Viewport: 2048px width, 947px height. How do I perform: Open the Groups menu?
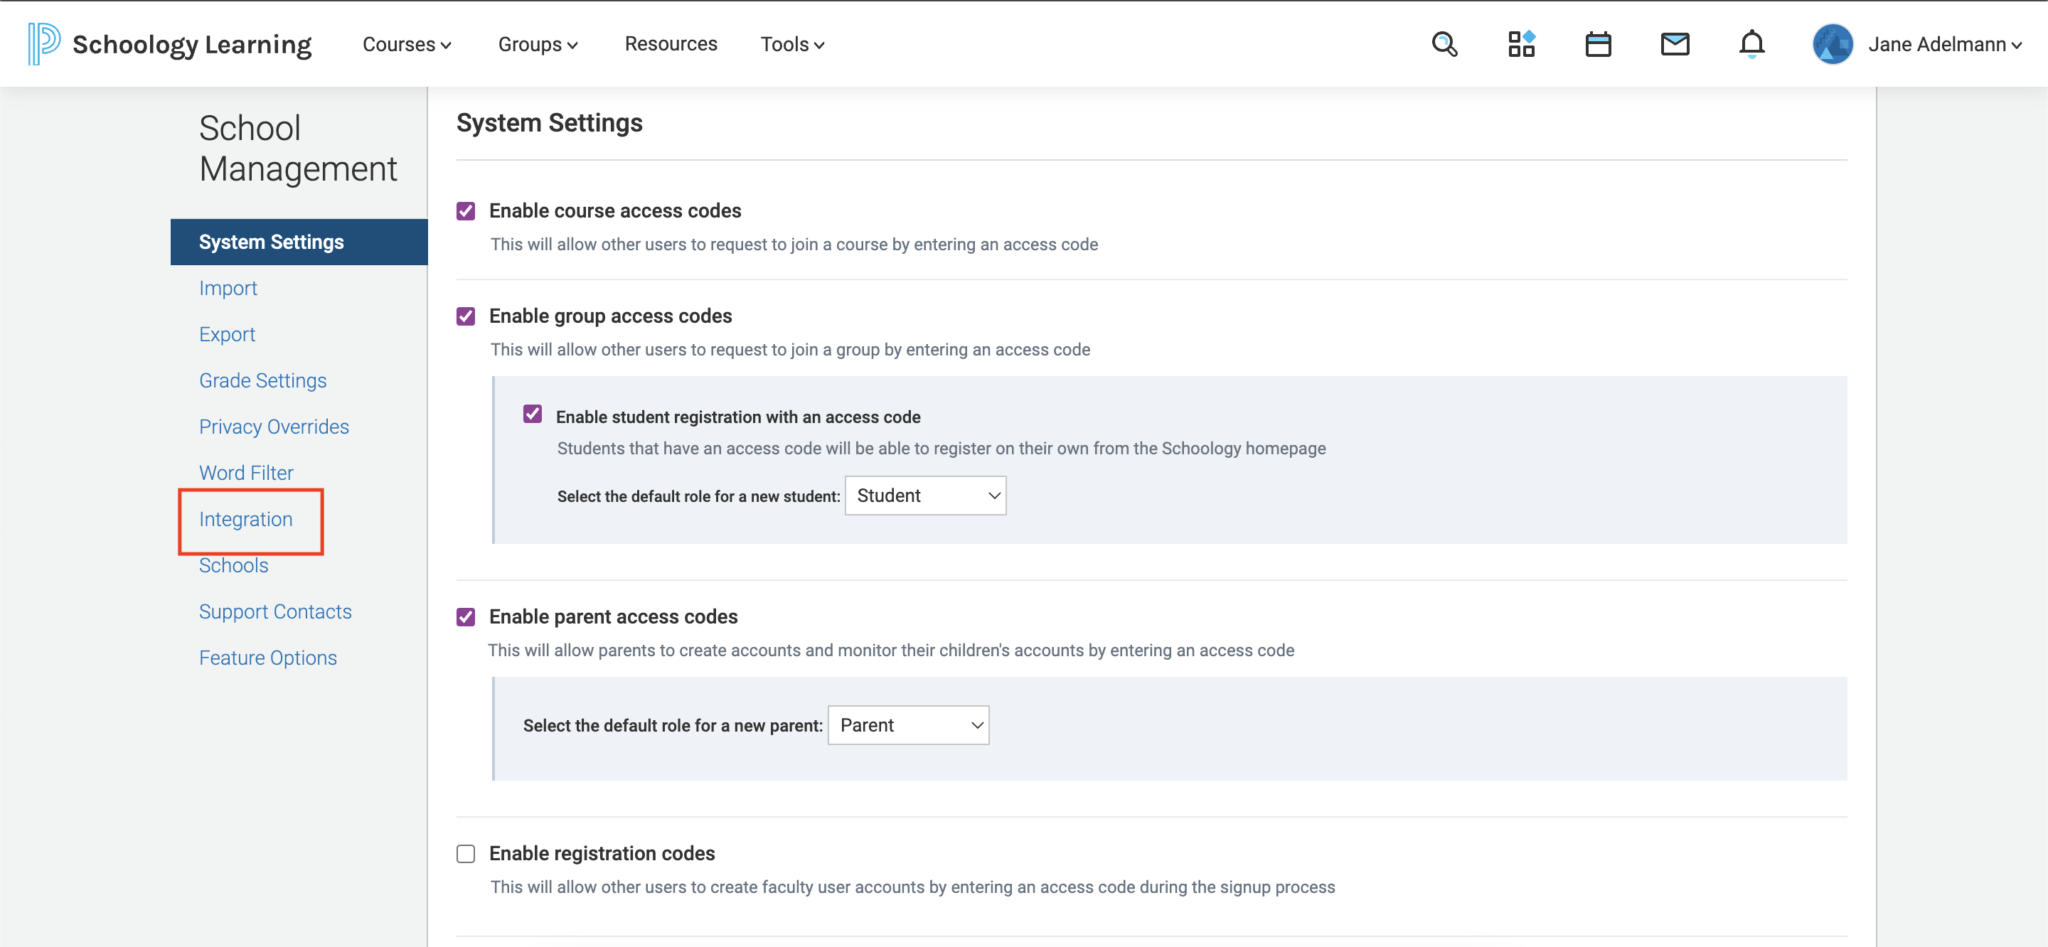click(537, 43)
